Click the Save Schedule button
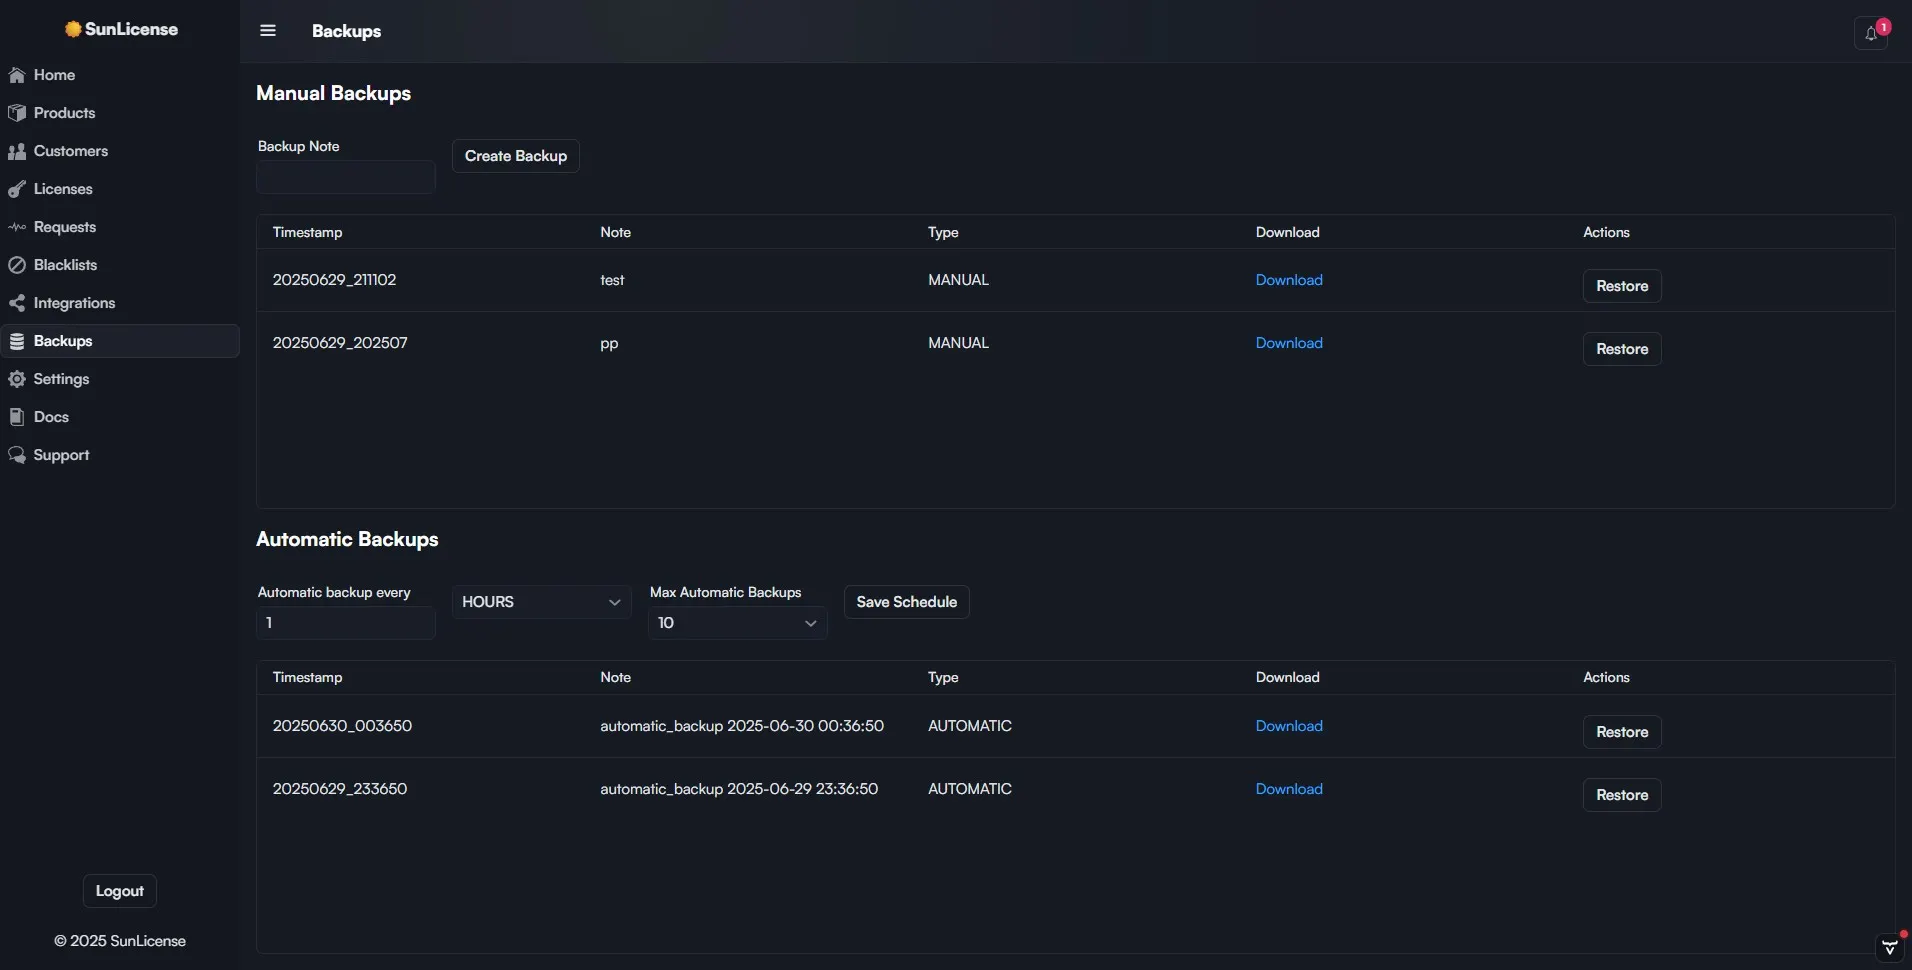This screenshot has width=1912, height=970. tap(907, 602)
